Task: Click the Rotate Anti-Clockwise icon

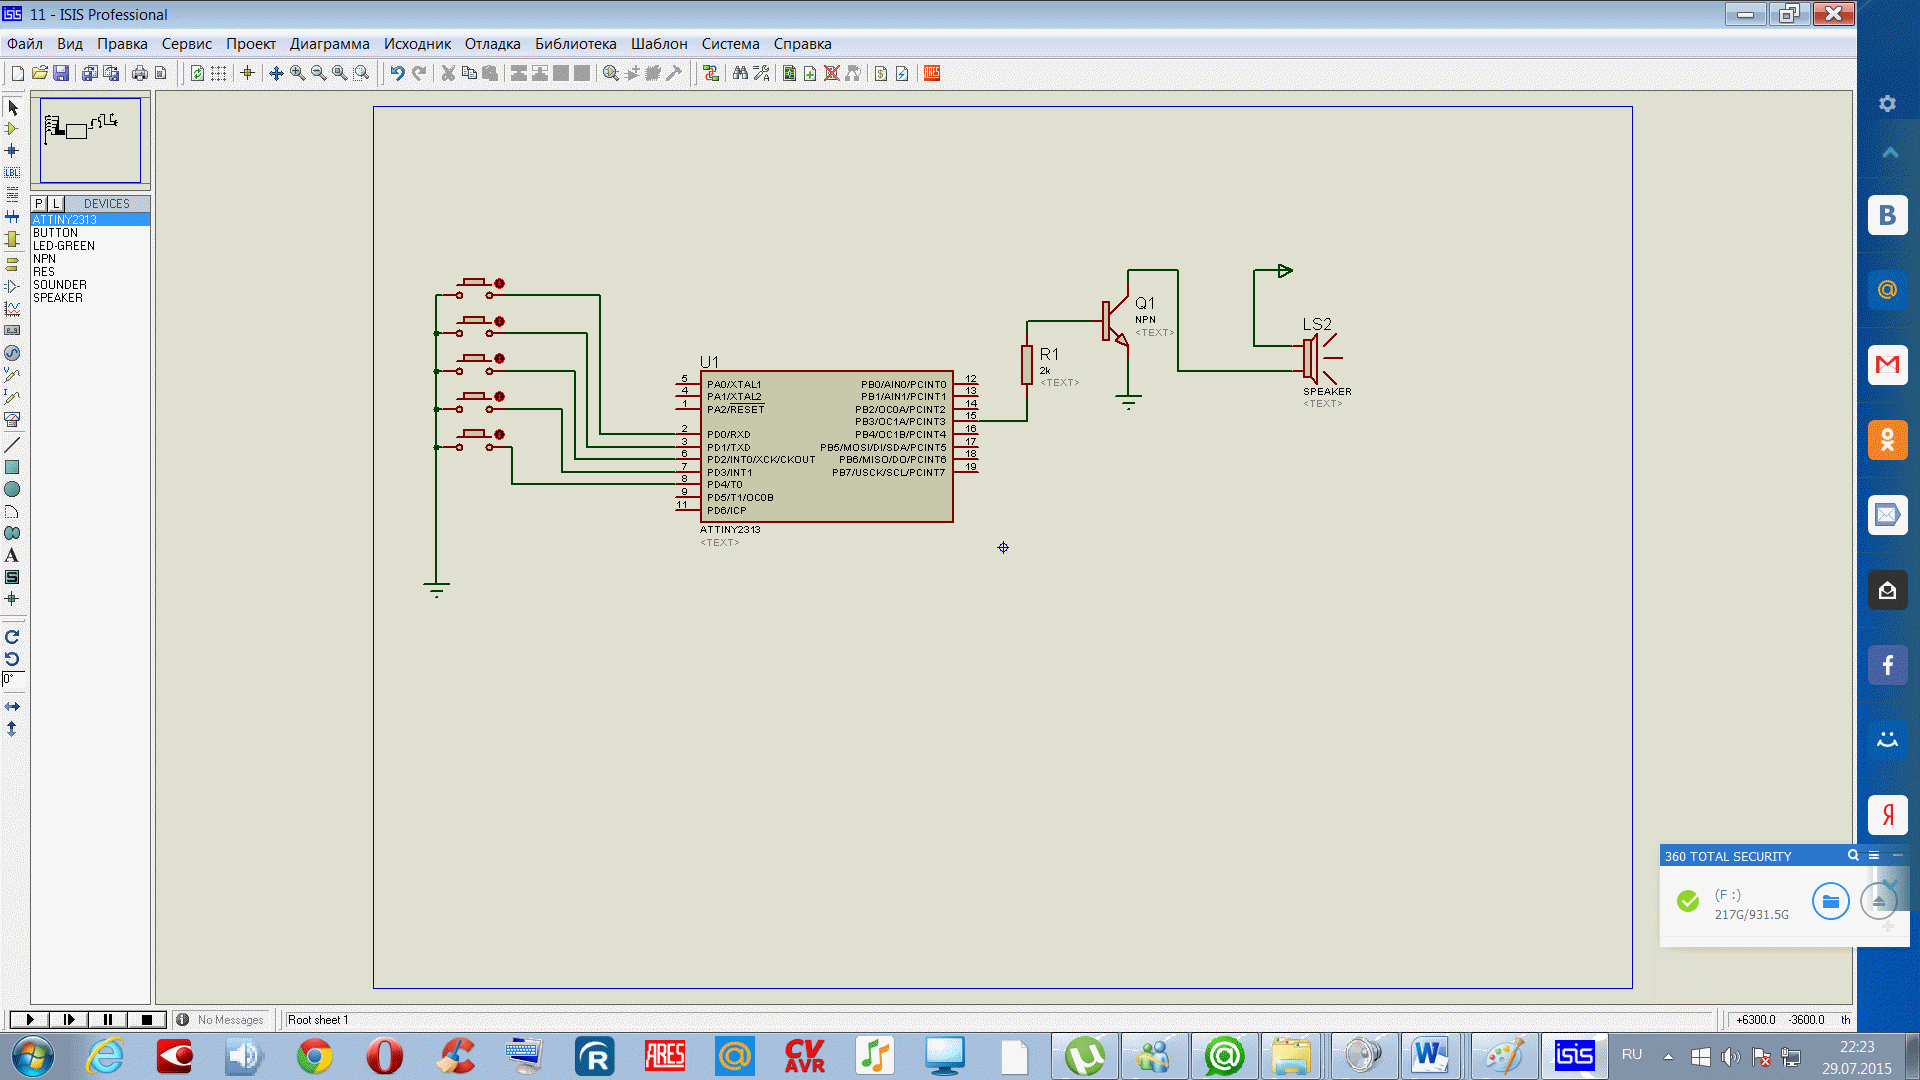Action: [12, 659]
